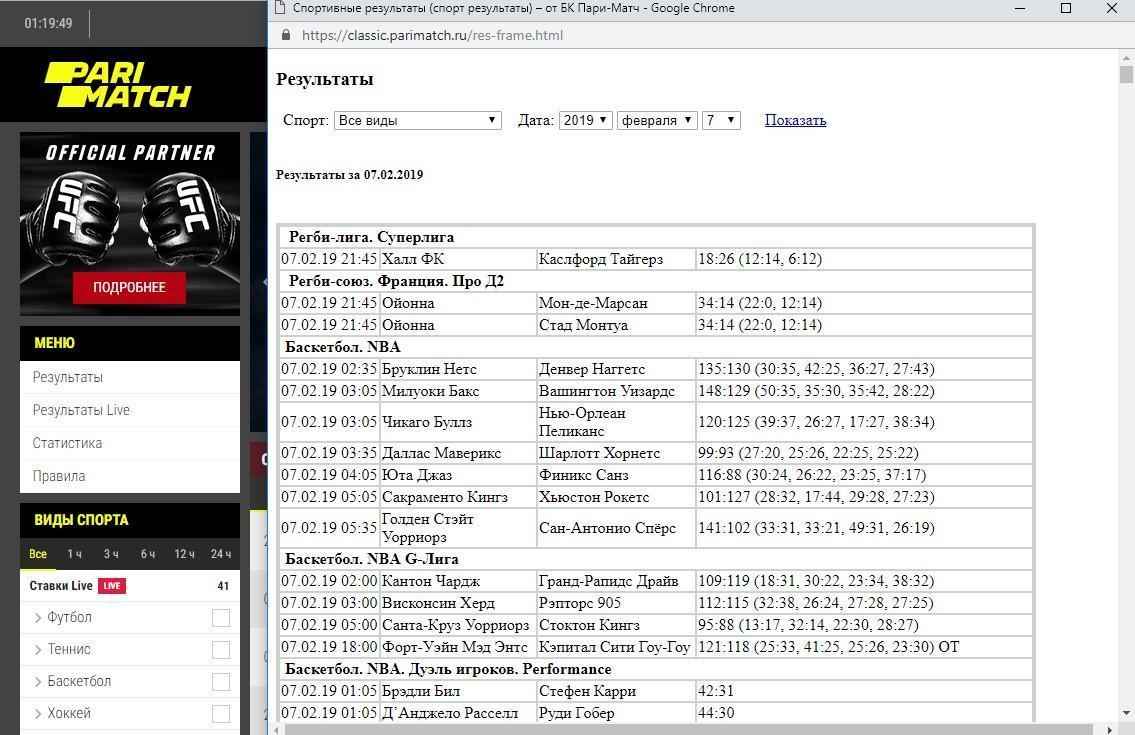This screenshot has width=1135, height=735.
Task: Tick the Футбол checkbox
Action: coord(221,618)
